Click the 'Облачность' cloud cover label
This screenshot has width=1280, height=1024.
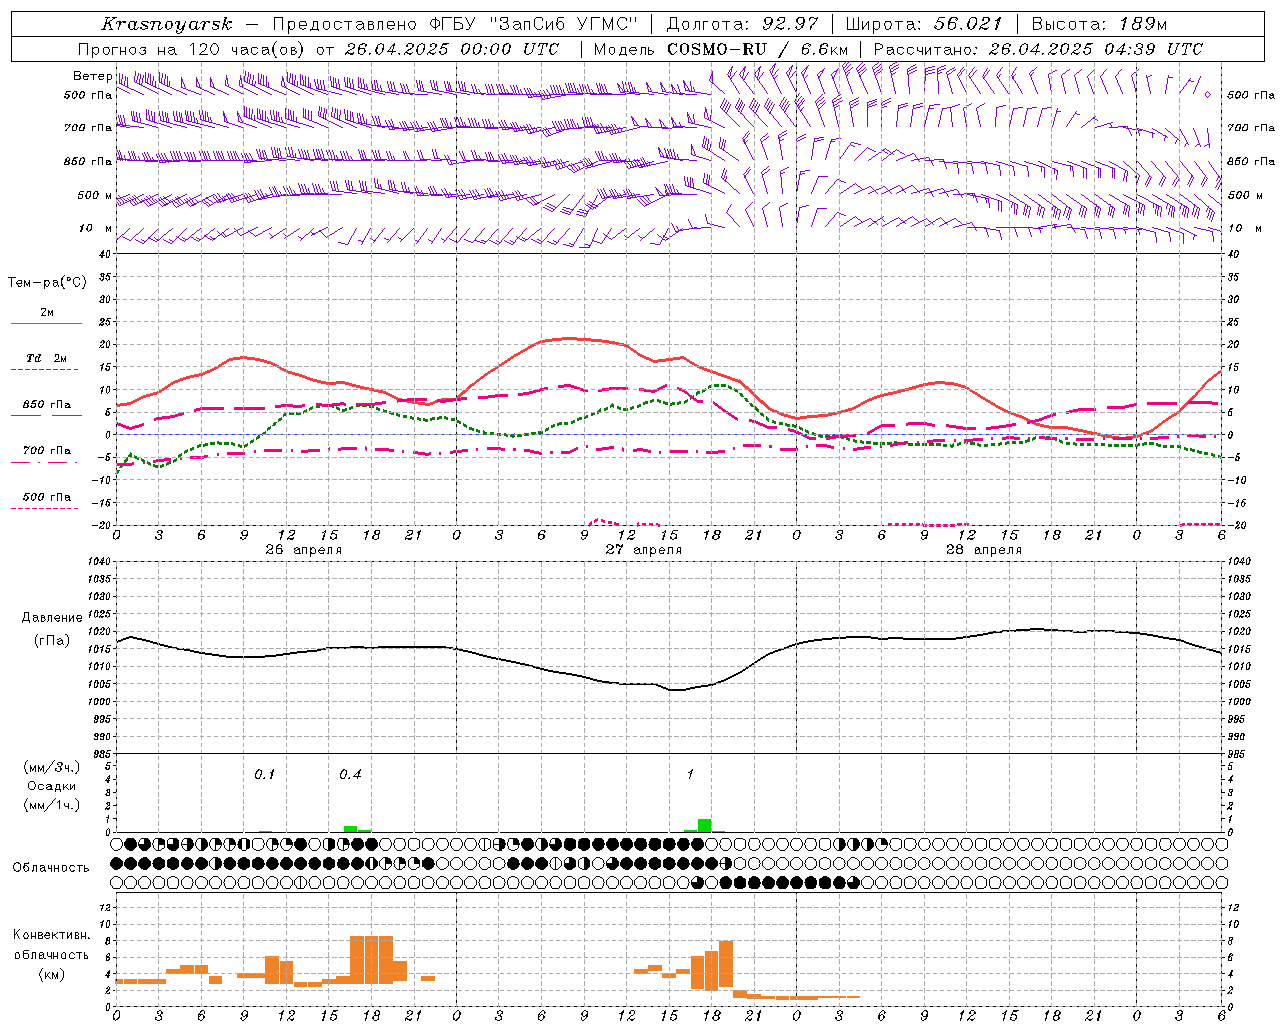(x=51, y=868)
